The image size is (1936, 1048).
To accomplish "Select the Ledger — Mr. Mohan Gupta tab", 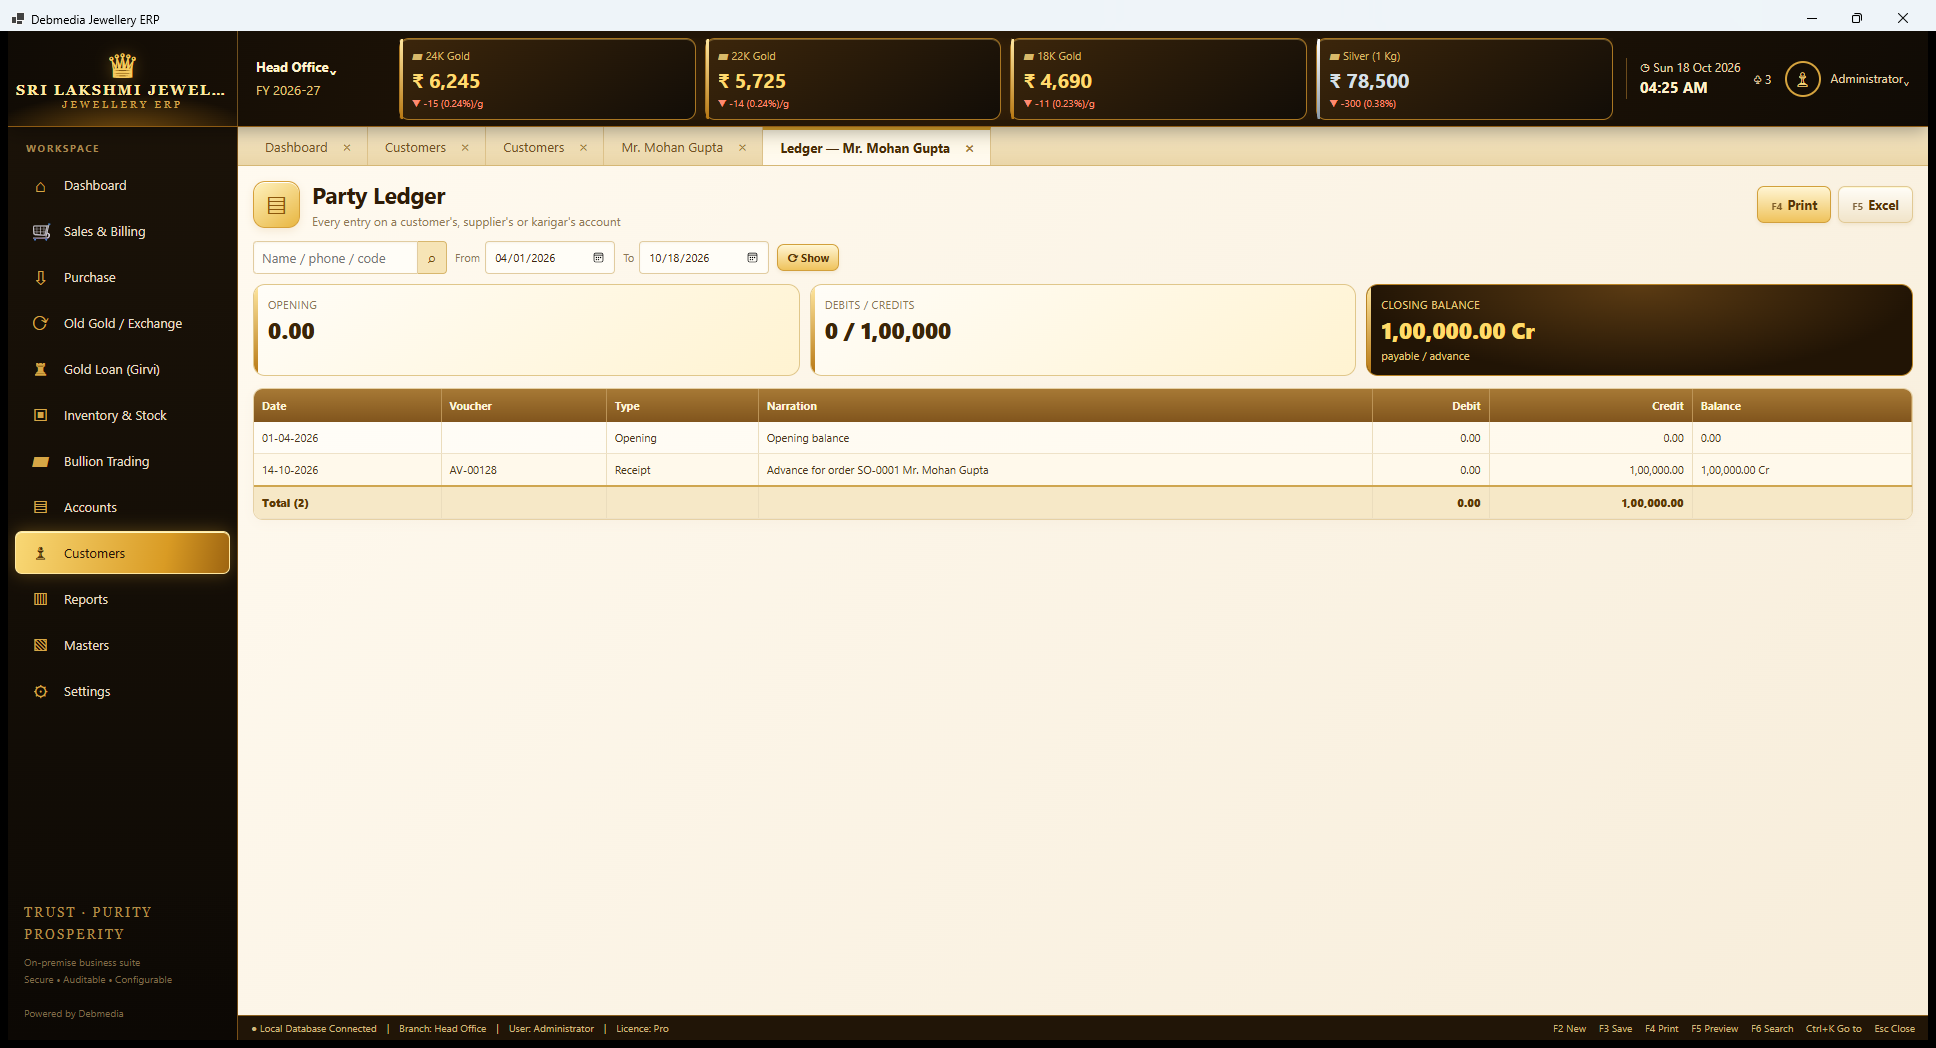I will tap(865, 148).
